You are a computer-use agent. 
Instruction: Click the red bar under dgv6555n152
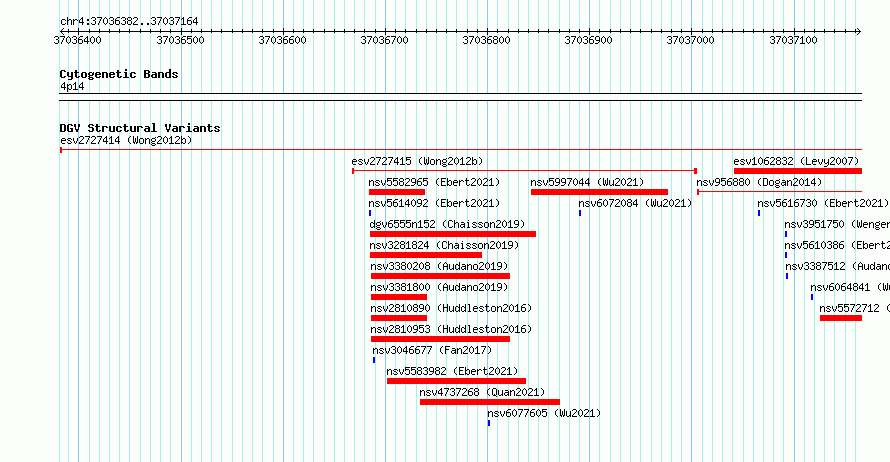(x=453, y=234)
